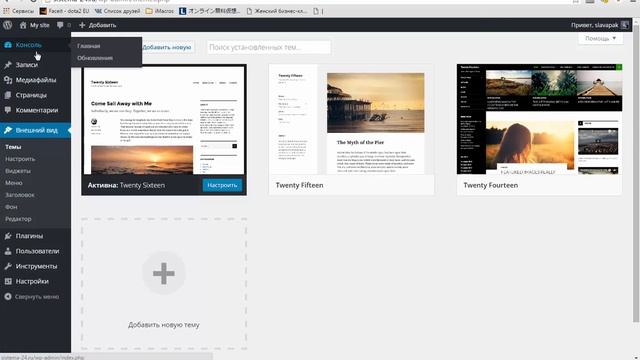Open Заголовок submenu item
Viewport: 640px width, 360px height.
click(20, 195)
